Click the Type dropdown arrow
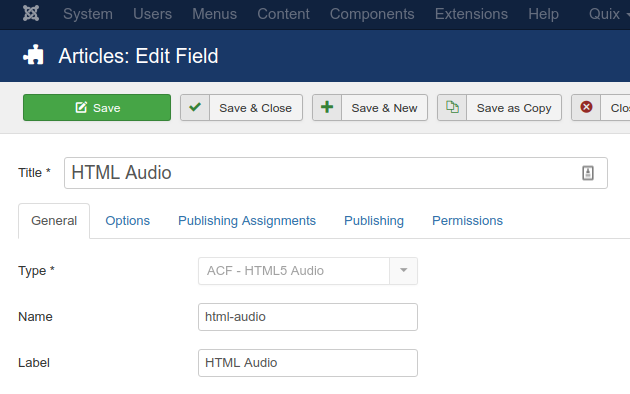The image size is (630, 394). [403, 271]
